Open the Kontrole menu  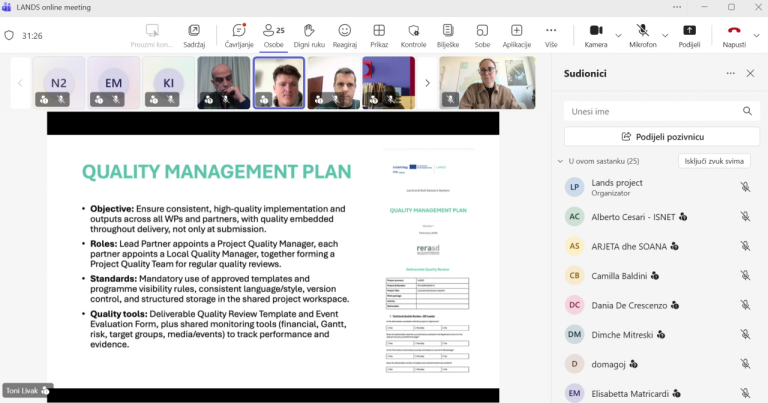(413, 36)
